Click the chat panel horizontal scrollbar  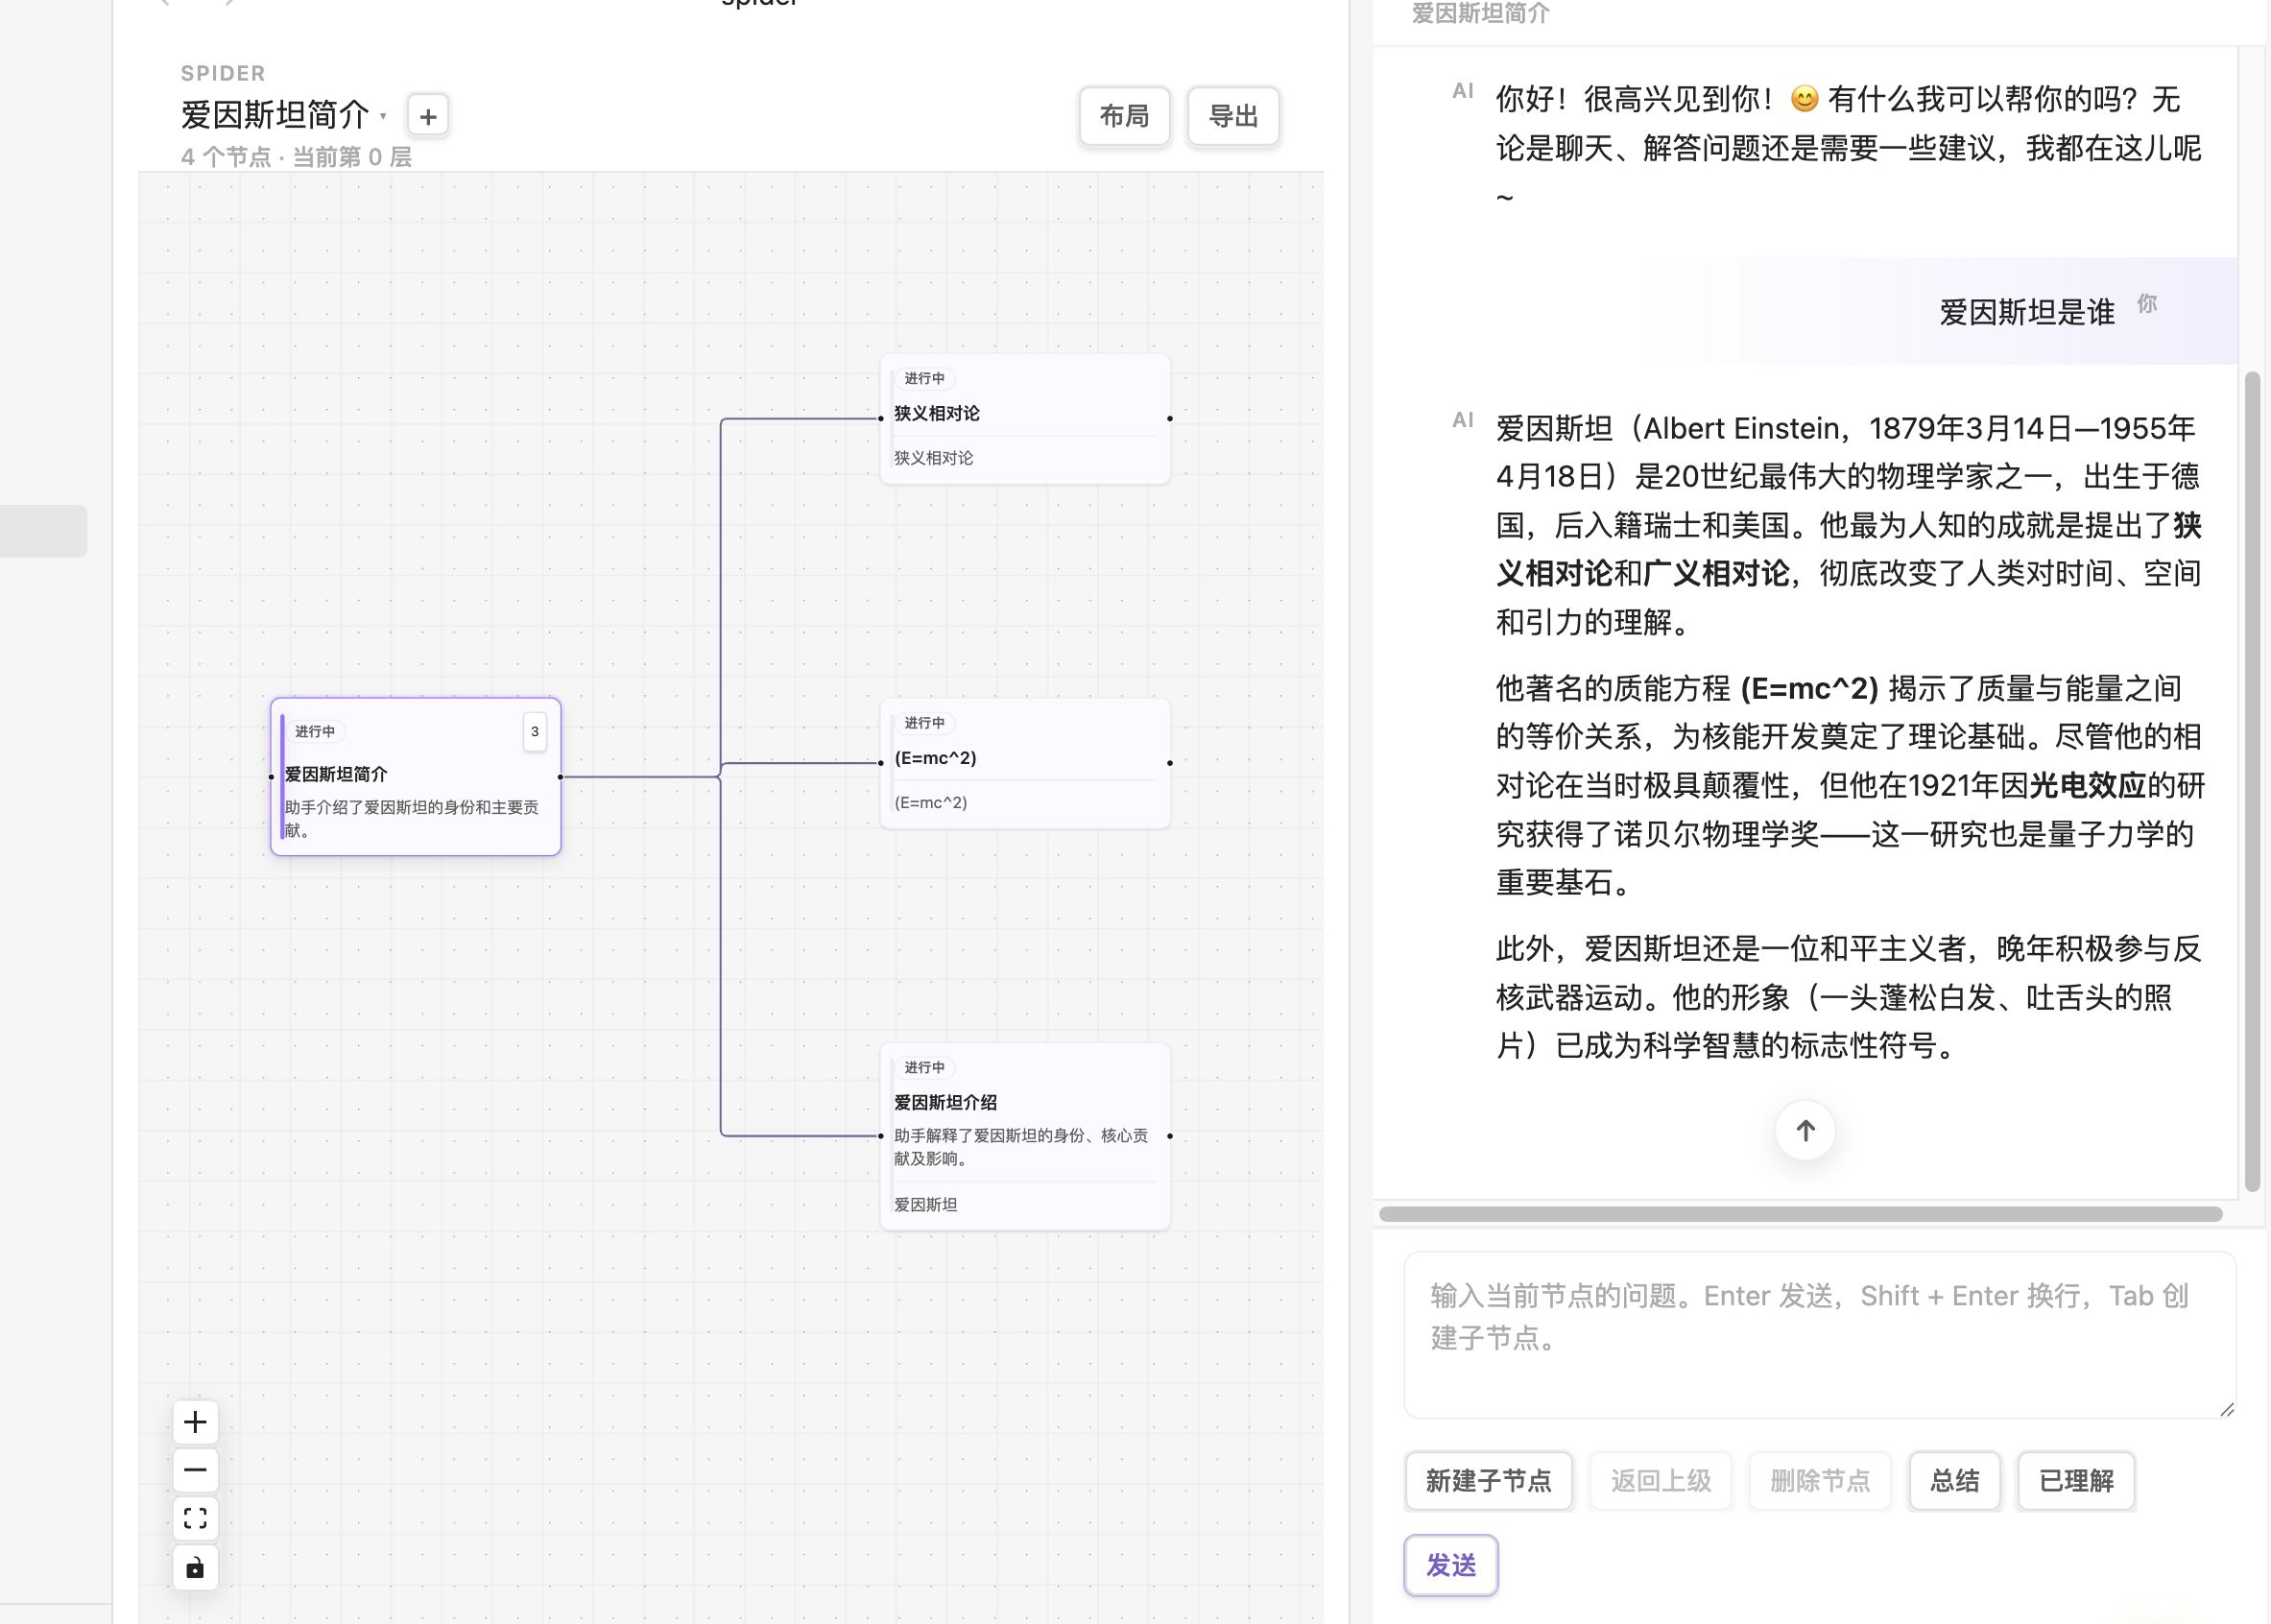tap(1800, 1214)
